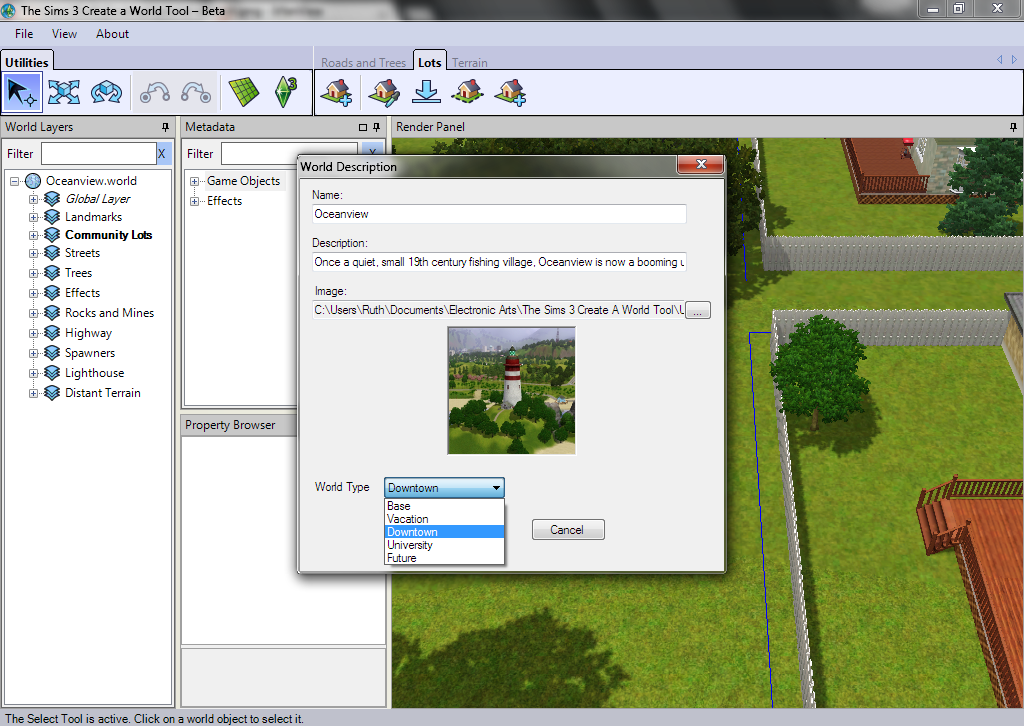Click the blue download arrow lot icon

click(x=427, y=93)
